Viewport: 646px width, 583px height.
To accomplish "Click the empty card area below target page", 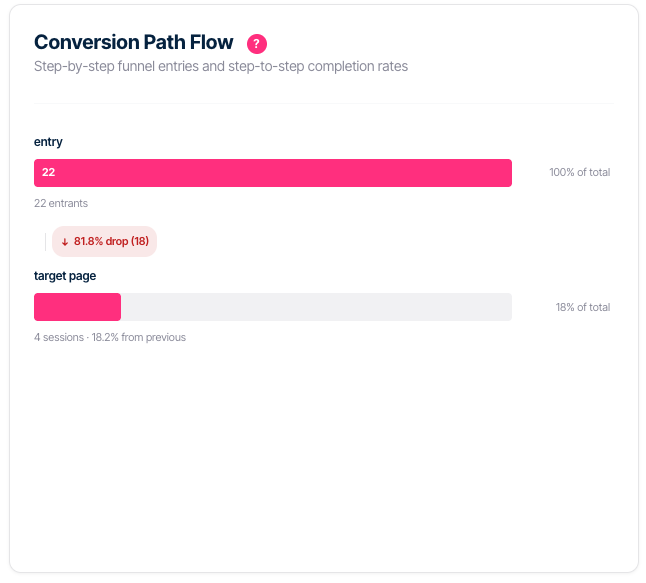I will point(324,460).
